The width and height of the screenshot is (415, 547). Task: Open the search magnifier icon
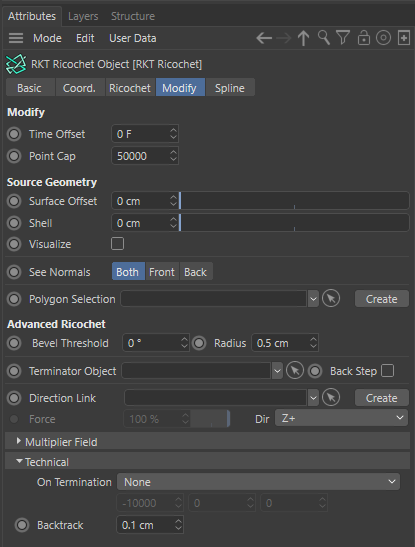coord(324,38)
